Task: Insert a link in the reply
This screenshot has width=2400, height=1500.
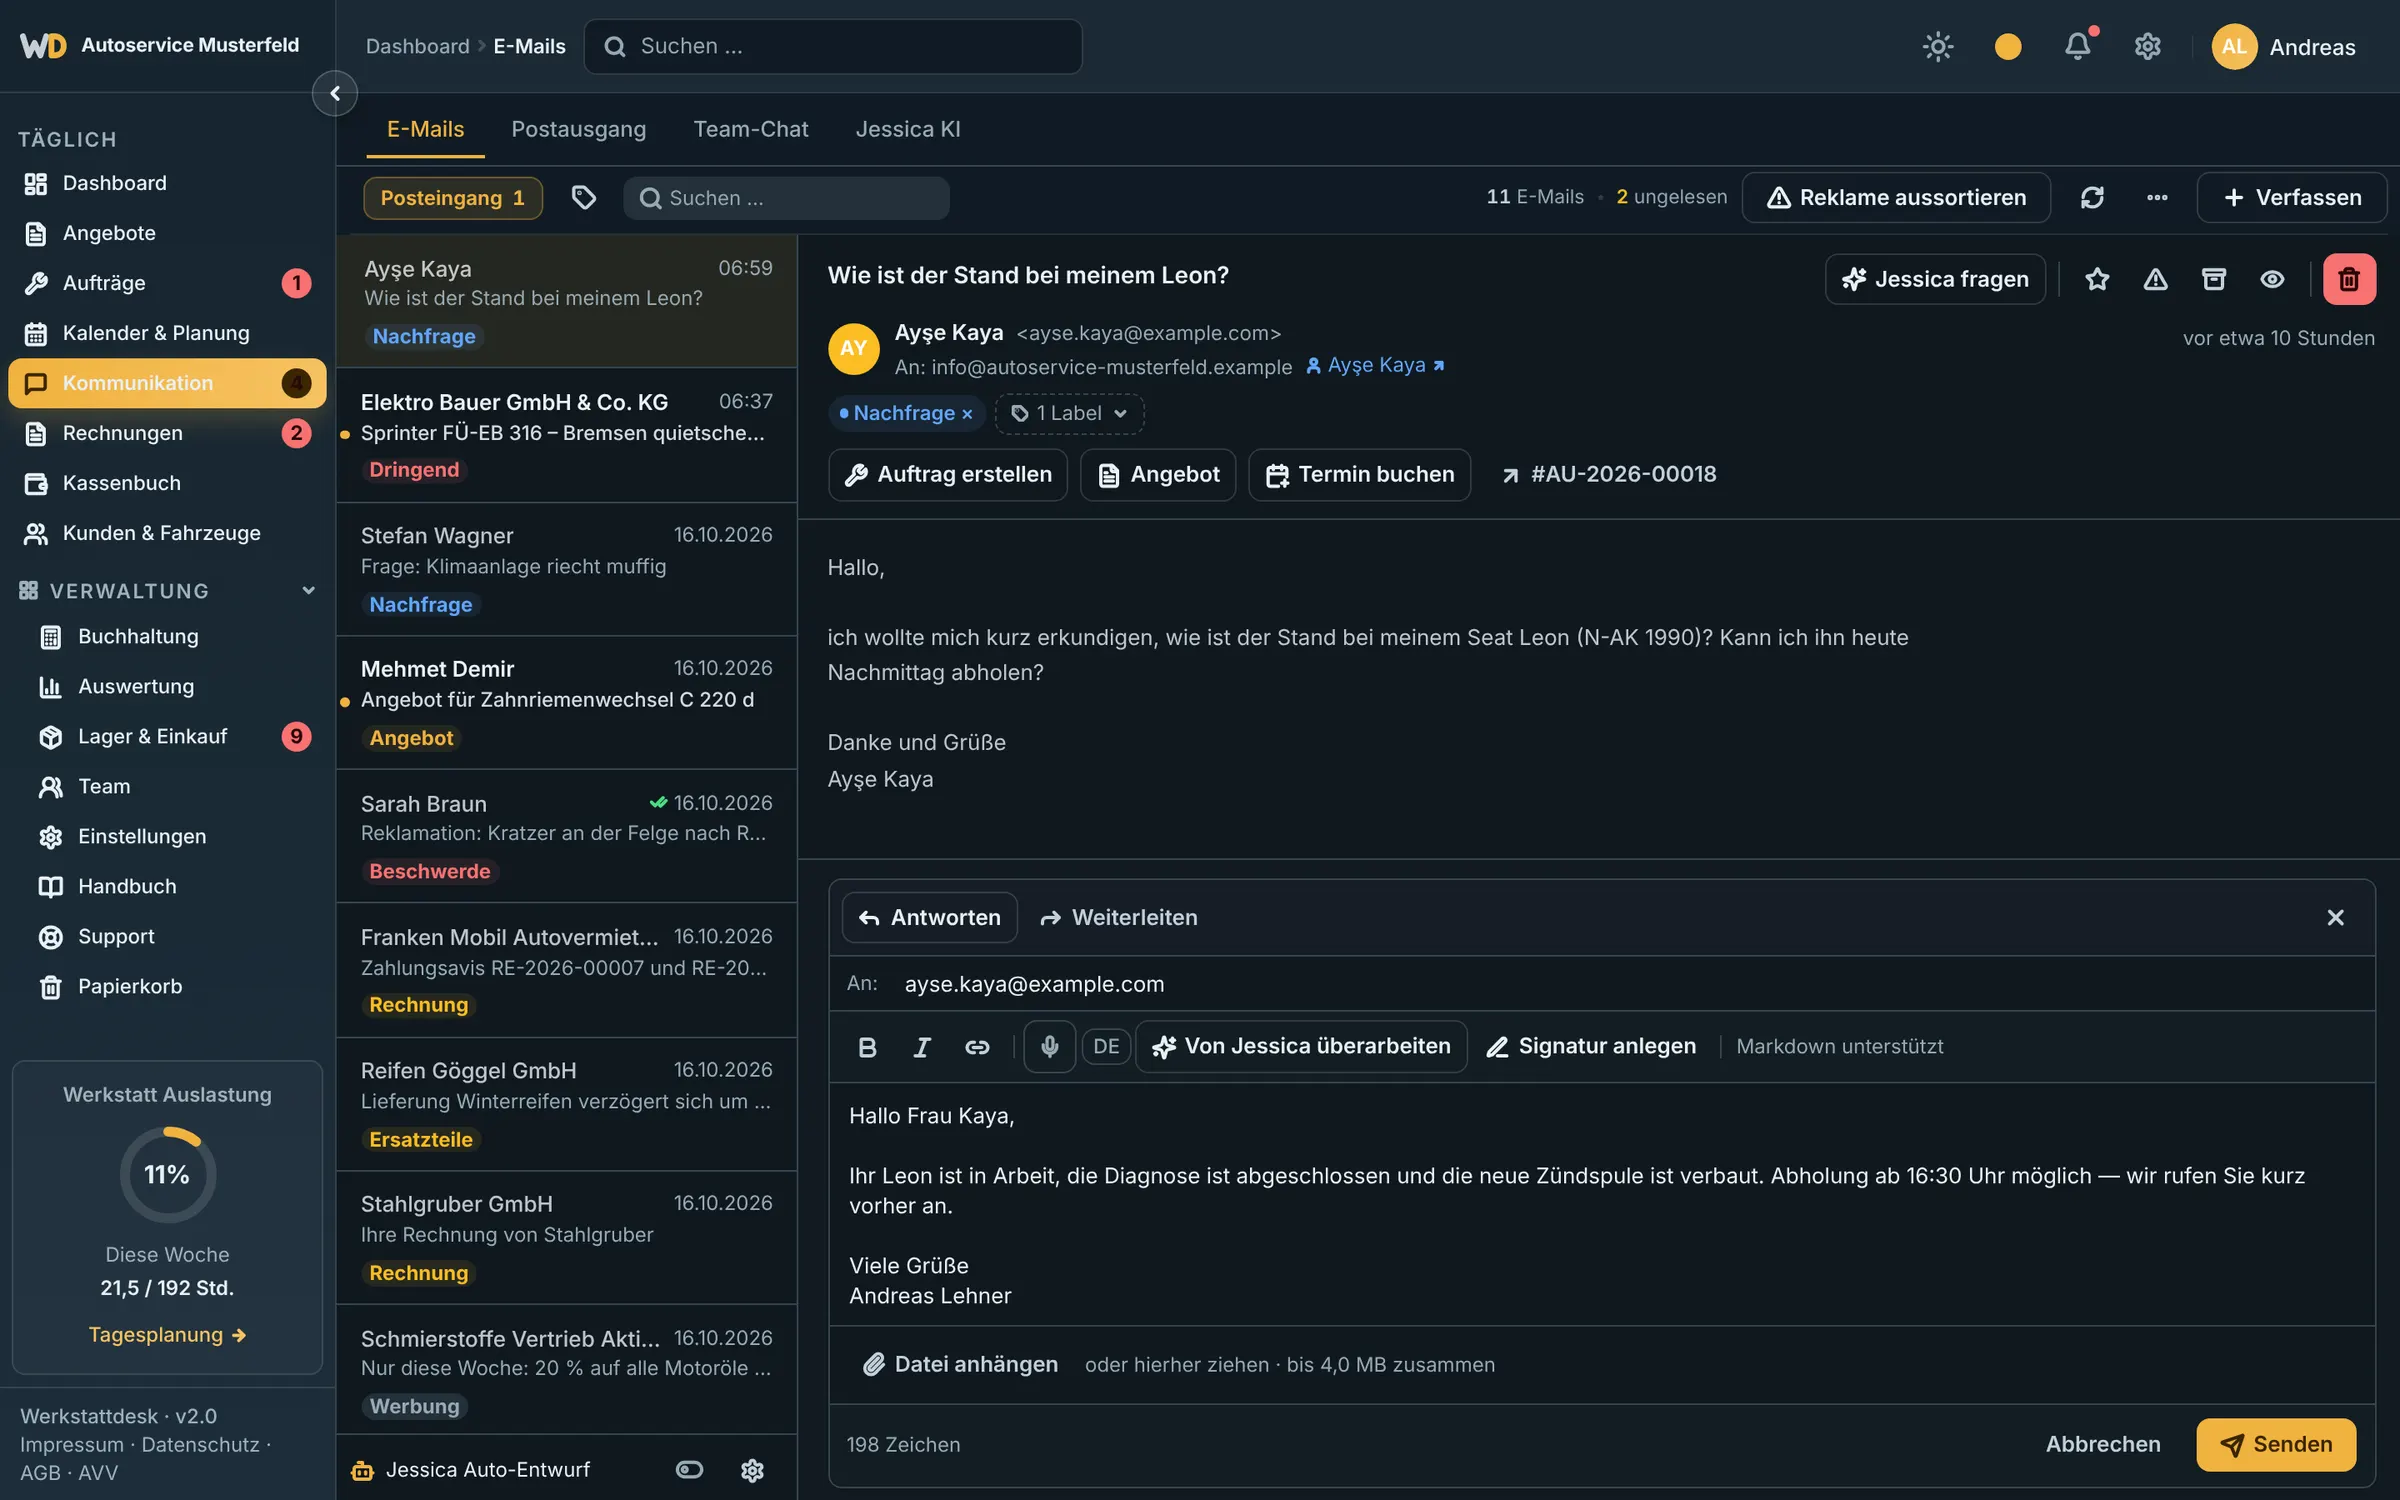Action: pos(977,1046)
